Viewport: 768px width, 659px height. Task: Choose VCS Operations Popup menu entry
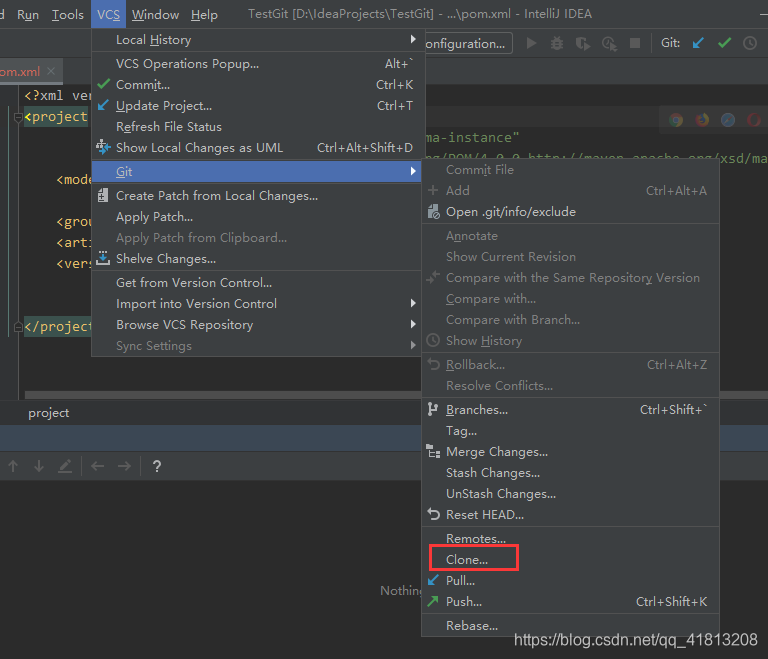[256, 64]
